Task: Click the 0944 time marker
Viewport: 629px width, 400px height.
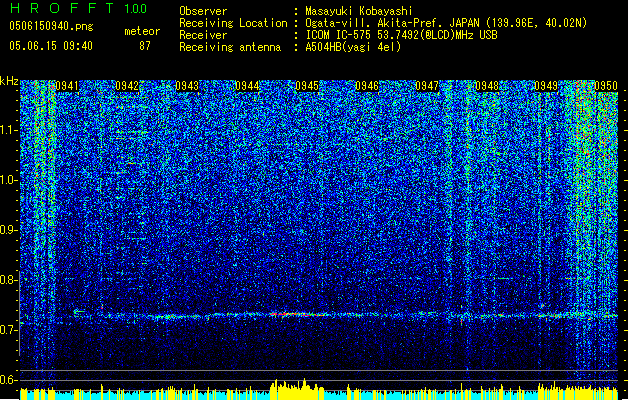Action: click(247, 86)
